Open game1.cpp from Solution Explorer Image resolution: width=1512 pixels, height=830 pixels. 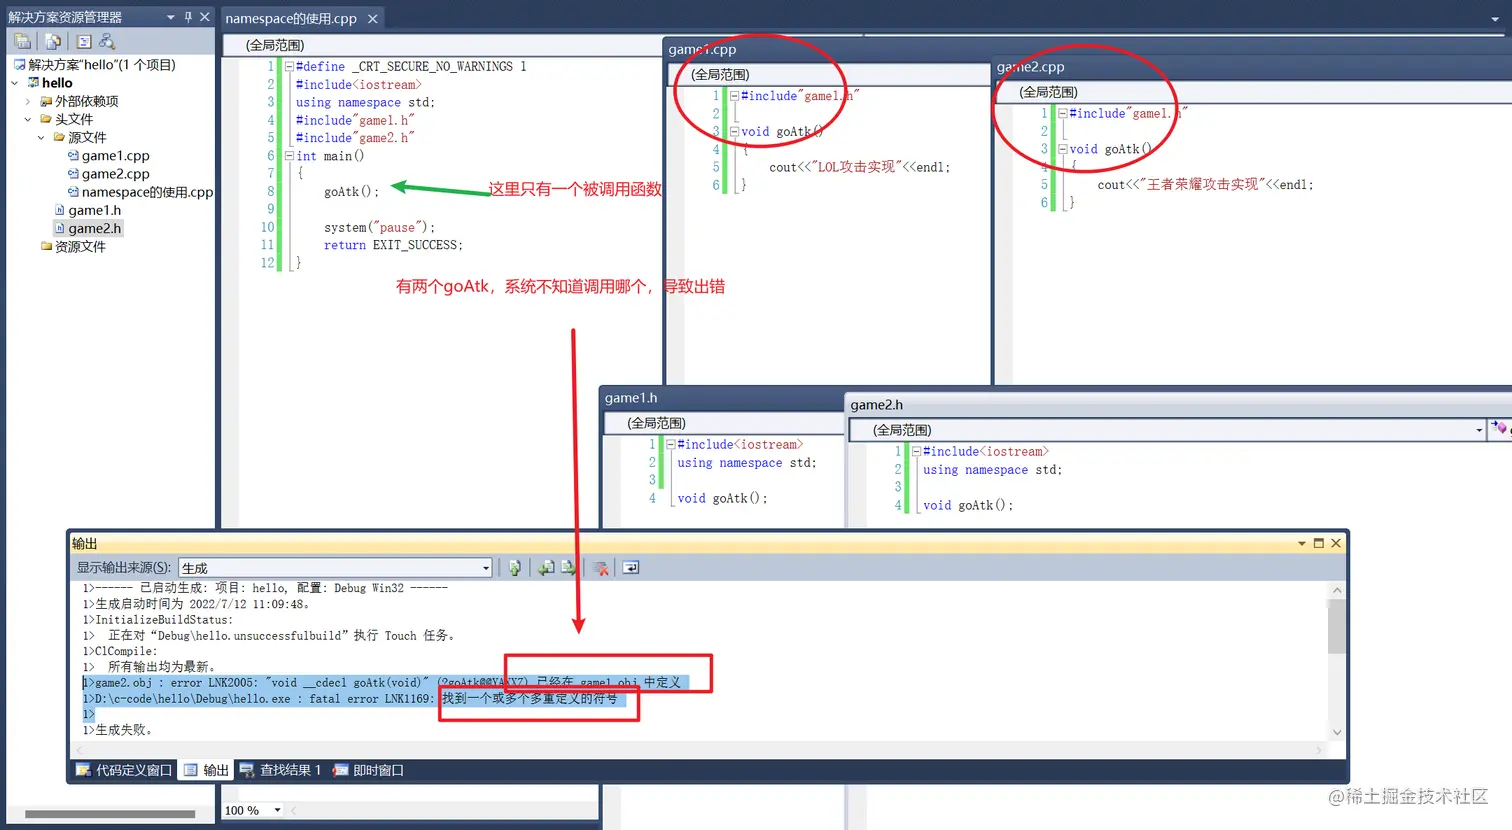click(116, 156)
